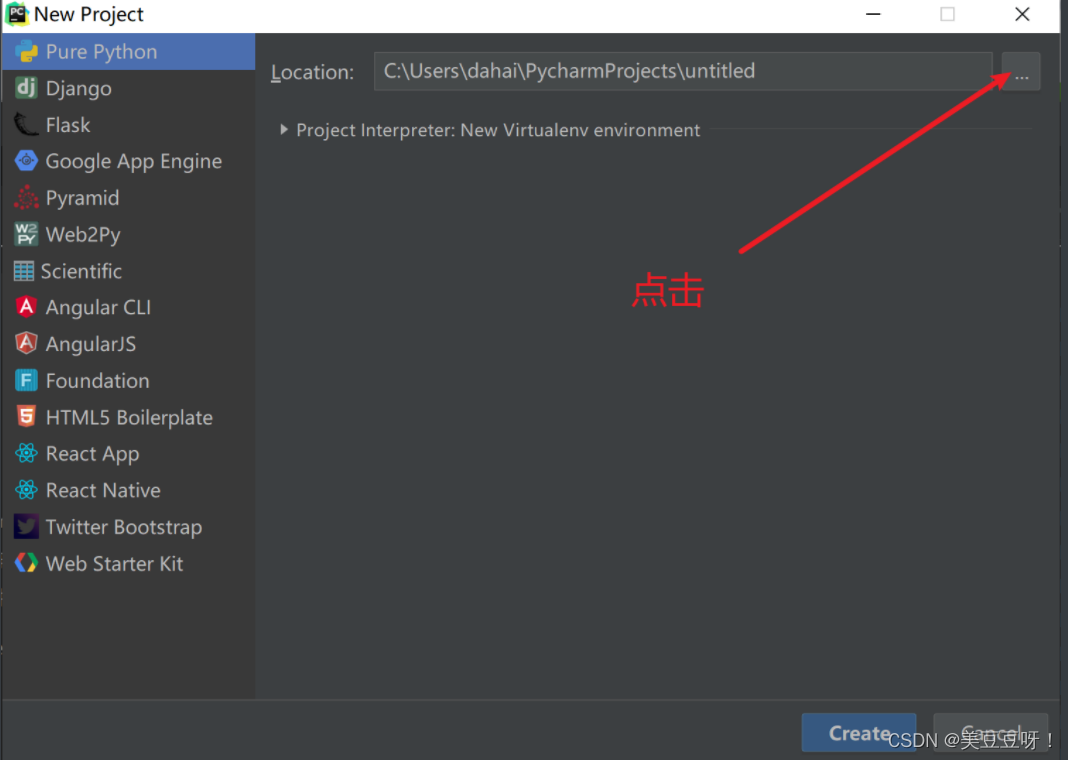The height and width of the screenshot is (760, 1068).
Task: Minimize the New Project window
Action: [873, 14]
